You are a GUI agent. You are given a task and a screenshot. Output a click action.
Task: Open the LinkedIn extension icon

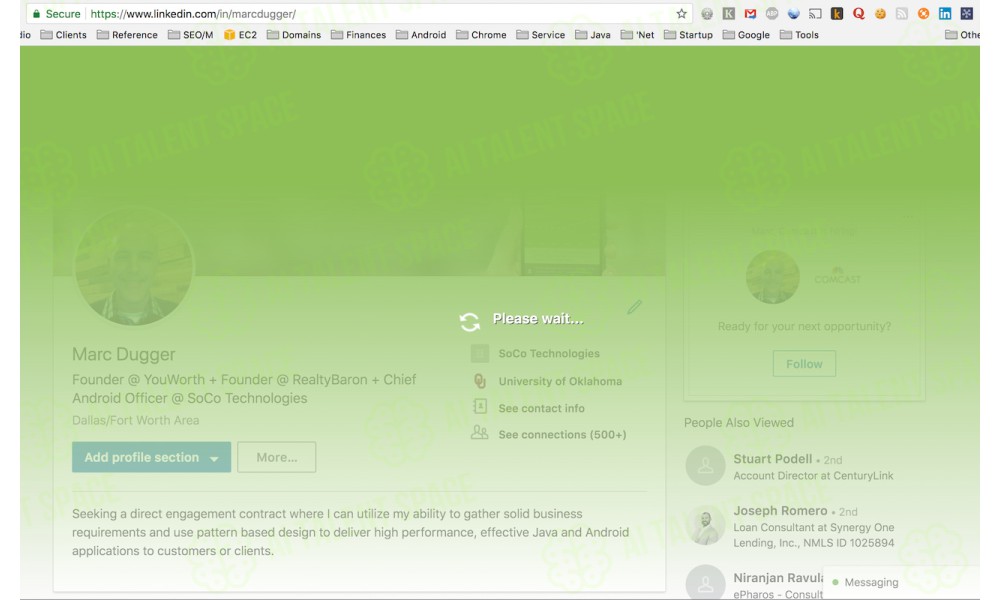(x=945, y=13)
